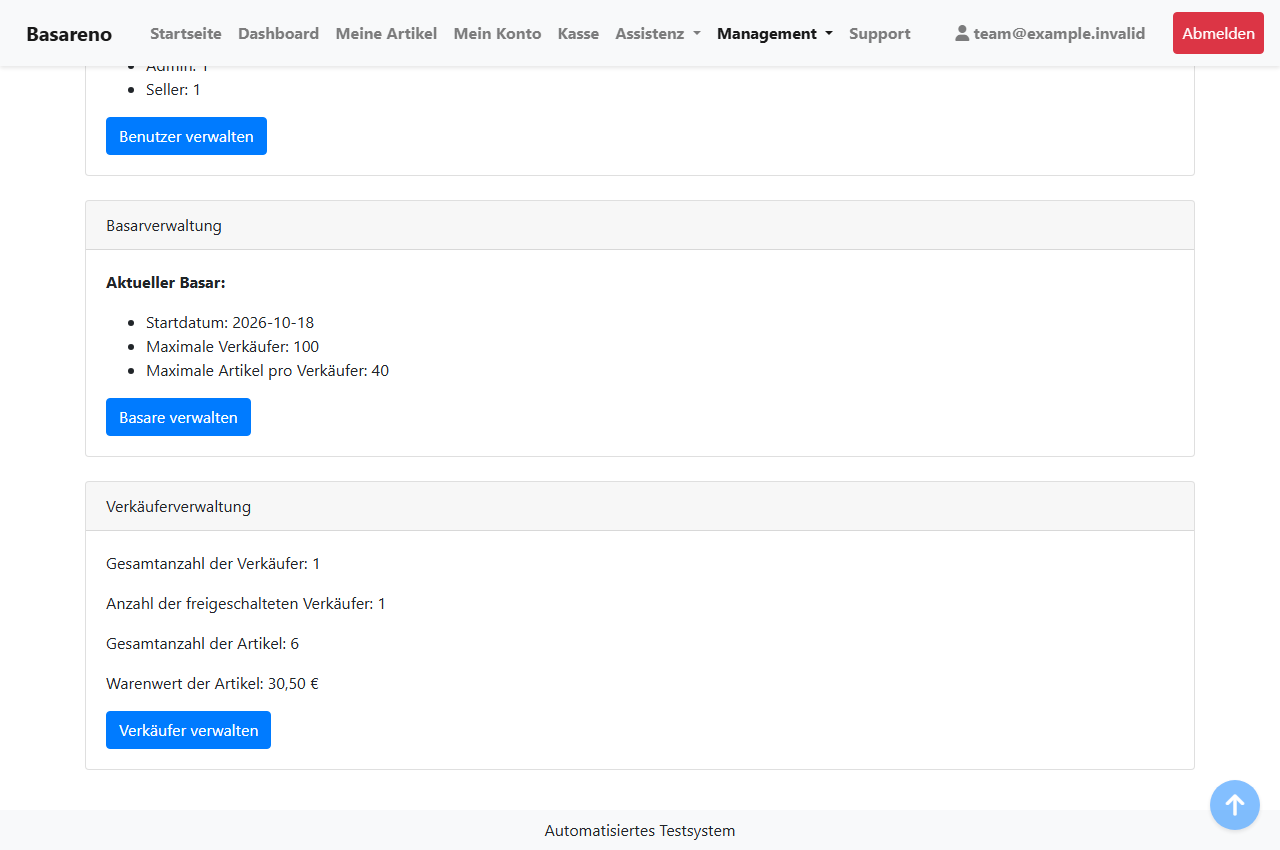Click Basare verwalten button
The height and width of the screenshot is (850, 1280).
tap(178, 417)
